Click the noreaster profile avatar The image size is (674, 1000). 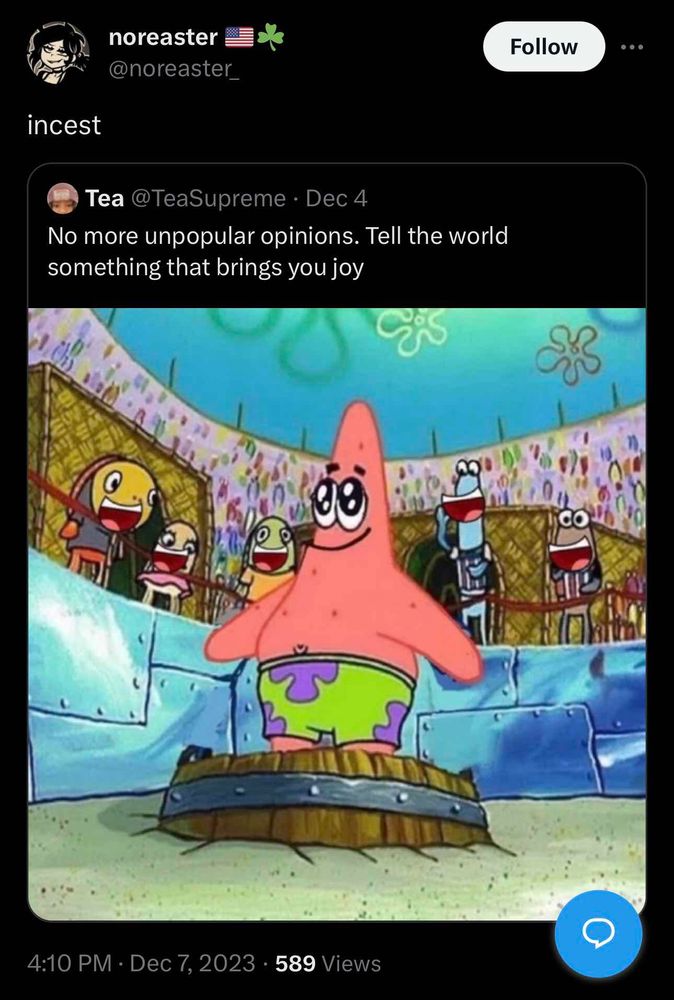(58, 52)
